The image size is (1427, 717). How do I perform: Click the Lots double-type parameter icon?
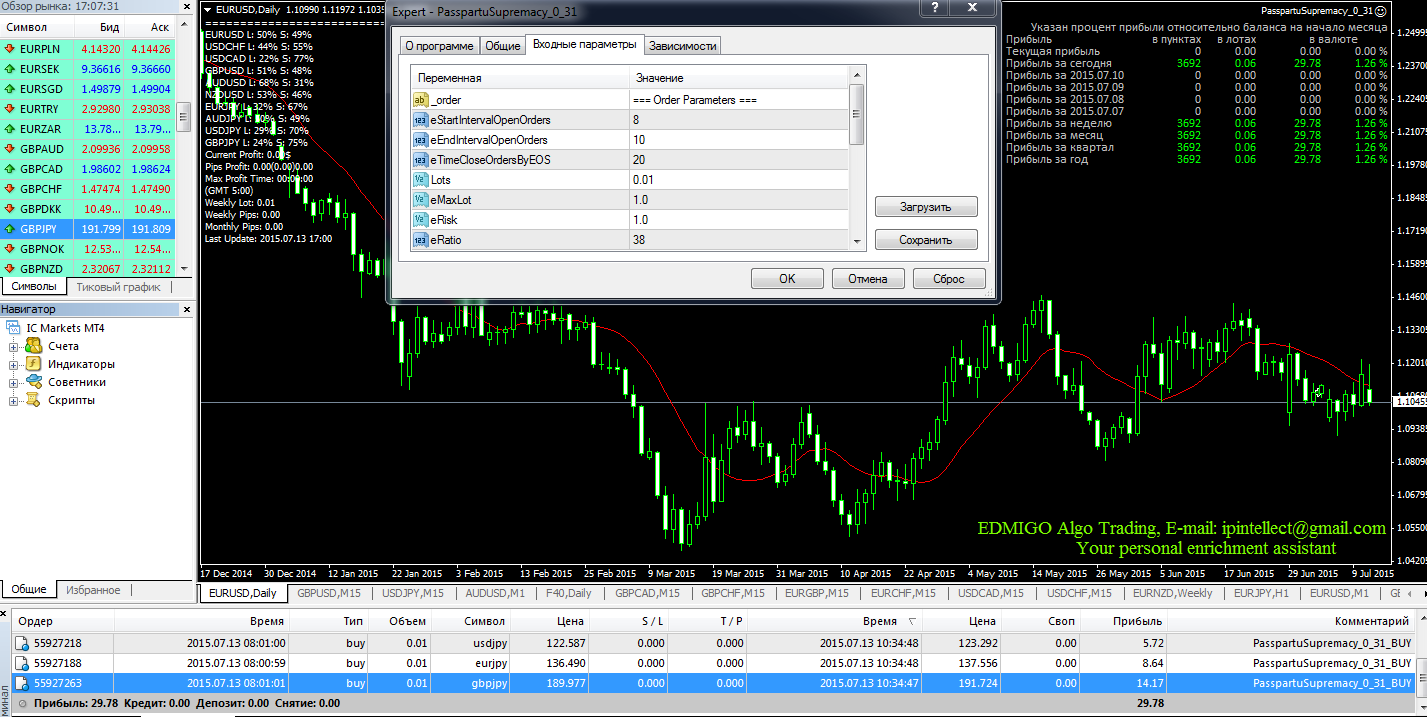(x=420, y=180)
